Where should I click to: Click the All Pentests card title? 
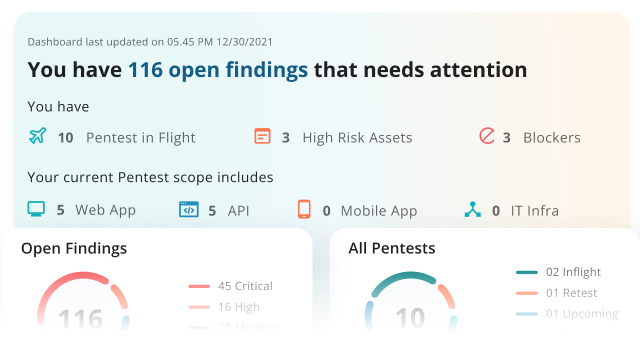click(x=392, y=248)
